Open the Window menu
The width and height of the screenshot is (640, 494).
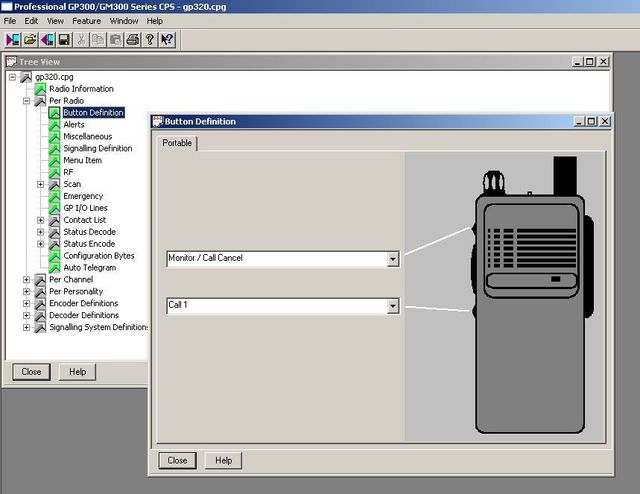click(x=124, y=21)
